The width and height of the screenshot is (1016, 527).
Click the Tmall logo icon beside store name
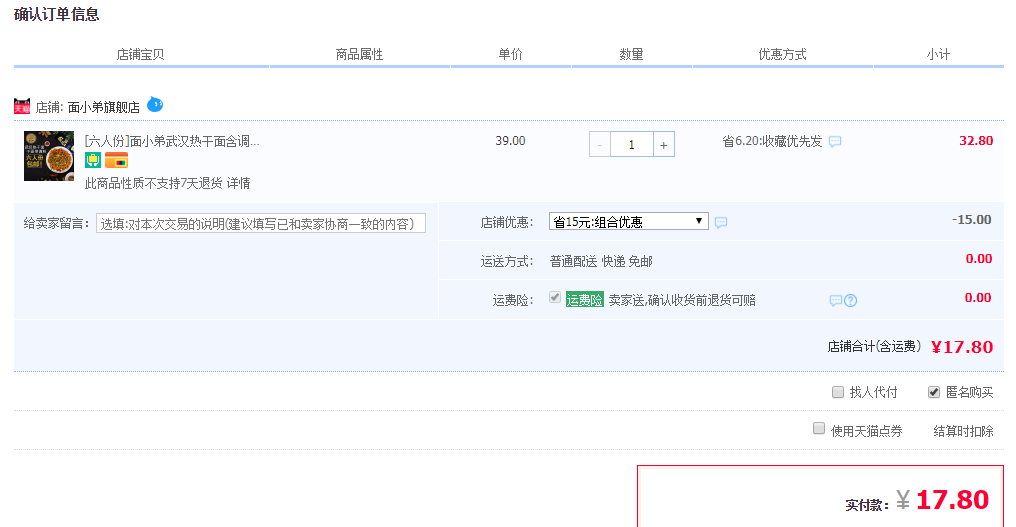click(x=22, y=106)
